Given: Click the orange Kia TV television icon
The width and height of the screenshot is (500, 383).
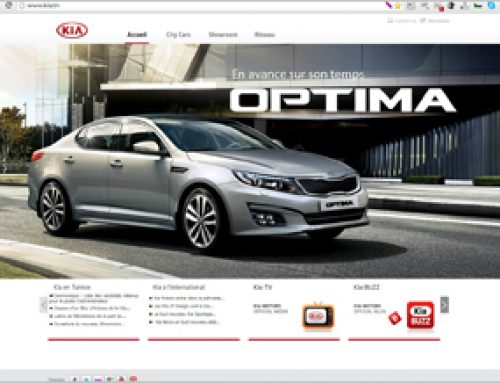Looking at the screenshot, I should point(318,316).
